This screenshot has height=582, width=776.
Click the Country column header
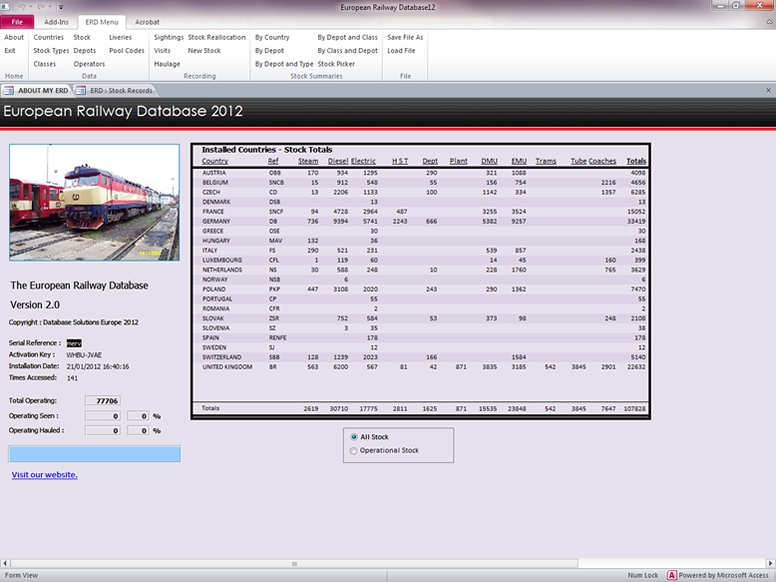pyautogui.click(x=215, y=161)
